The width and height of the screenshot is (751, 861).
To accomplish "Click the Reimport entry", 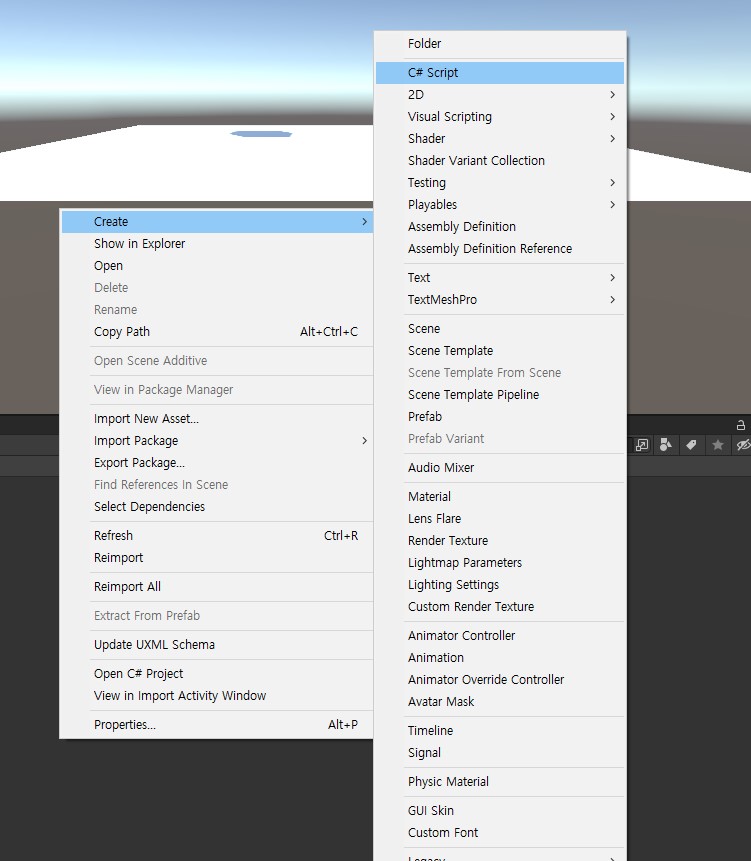I will 217,558.
